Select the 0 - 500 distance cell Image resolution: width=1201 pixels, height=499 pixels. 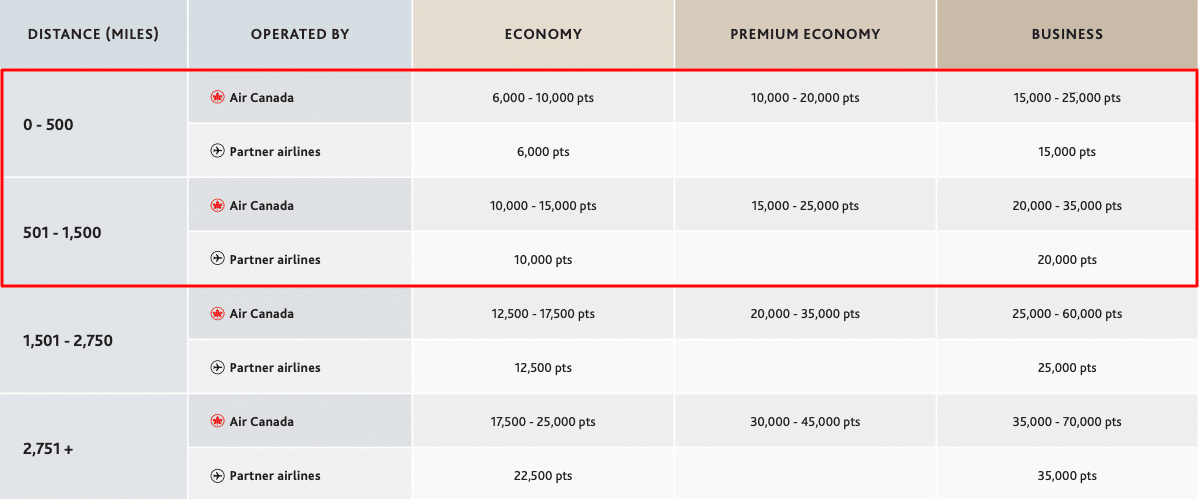tap(48, 125)
